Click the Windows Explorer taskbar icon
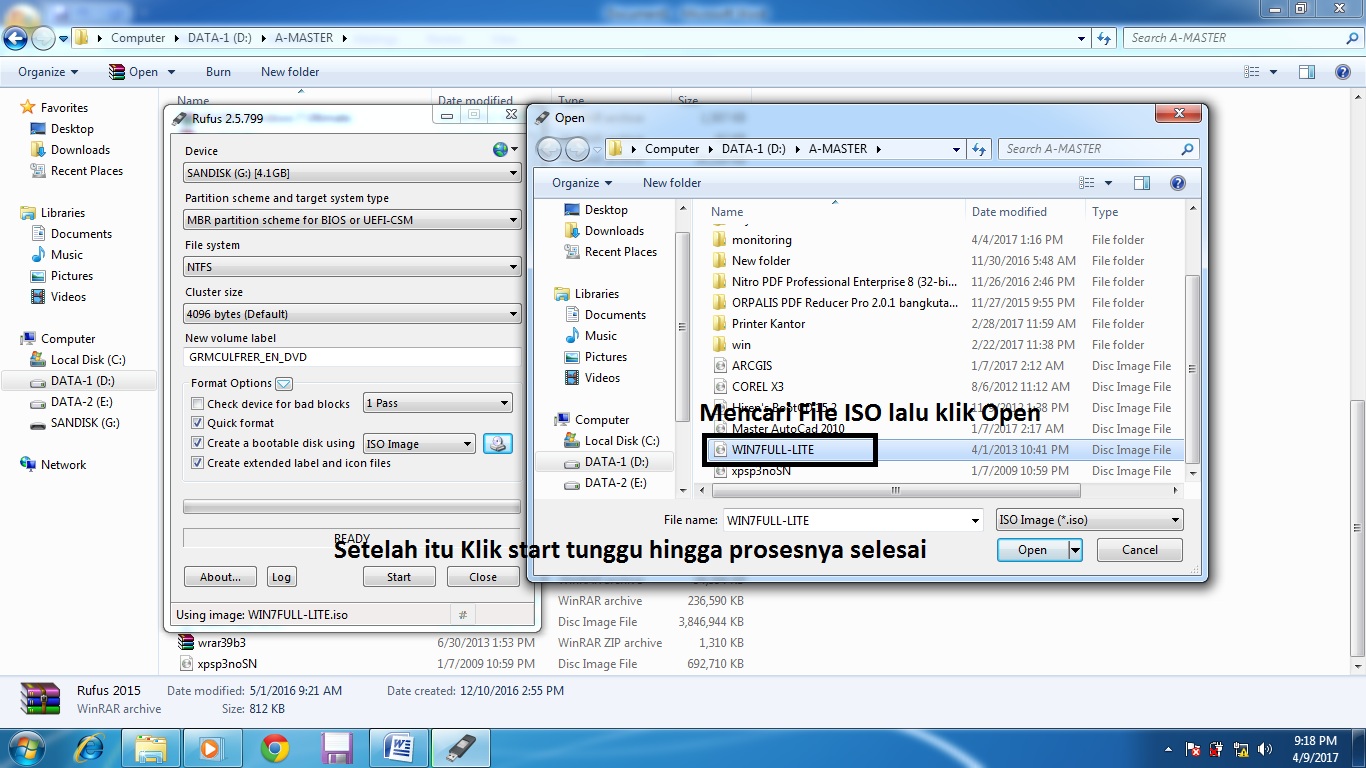The height and width of the screenshot is (768, 1366). (x=151, y=748)
